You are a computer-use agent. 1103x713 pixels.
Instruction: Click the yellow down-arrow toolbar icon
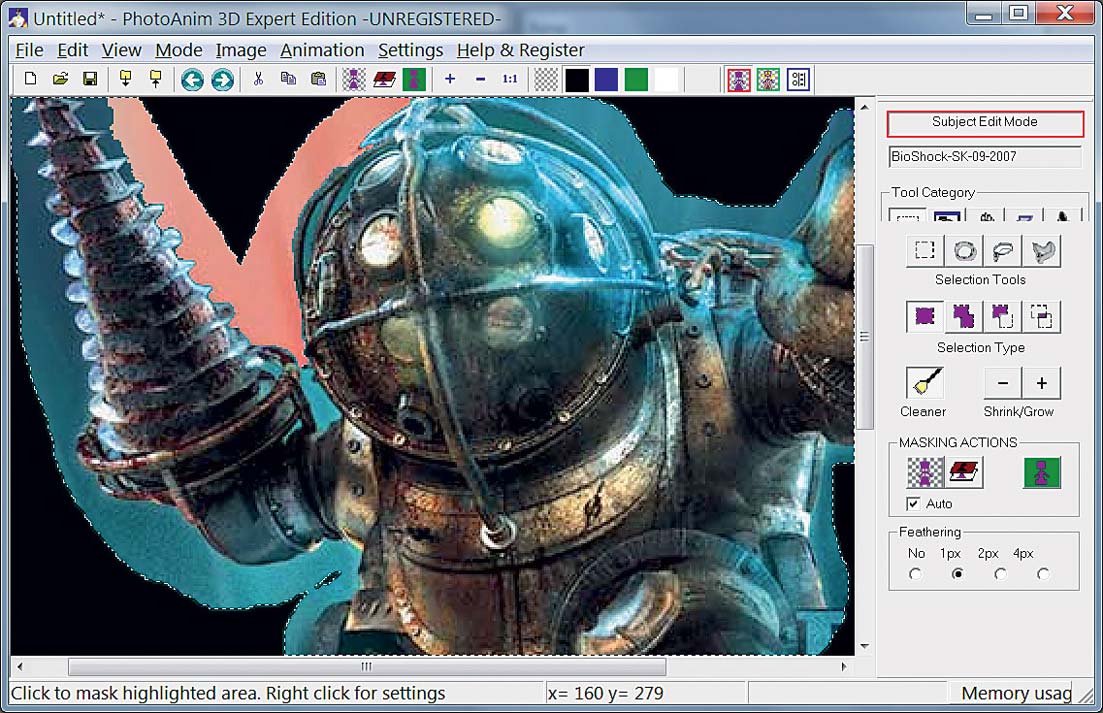[126, 79]
